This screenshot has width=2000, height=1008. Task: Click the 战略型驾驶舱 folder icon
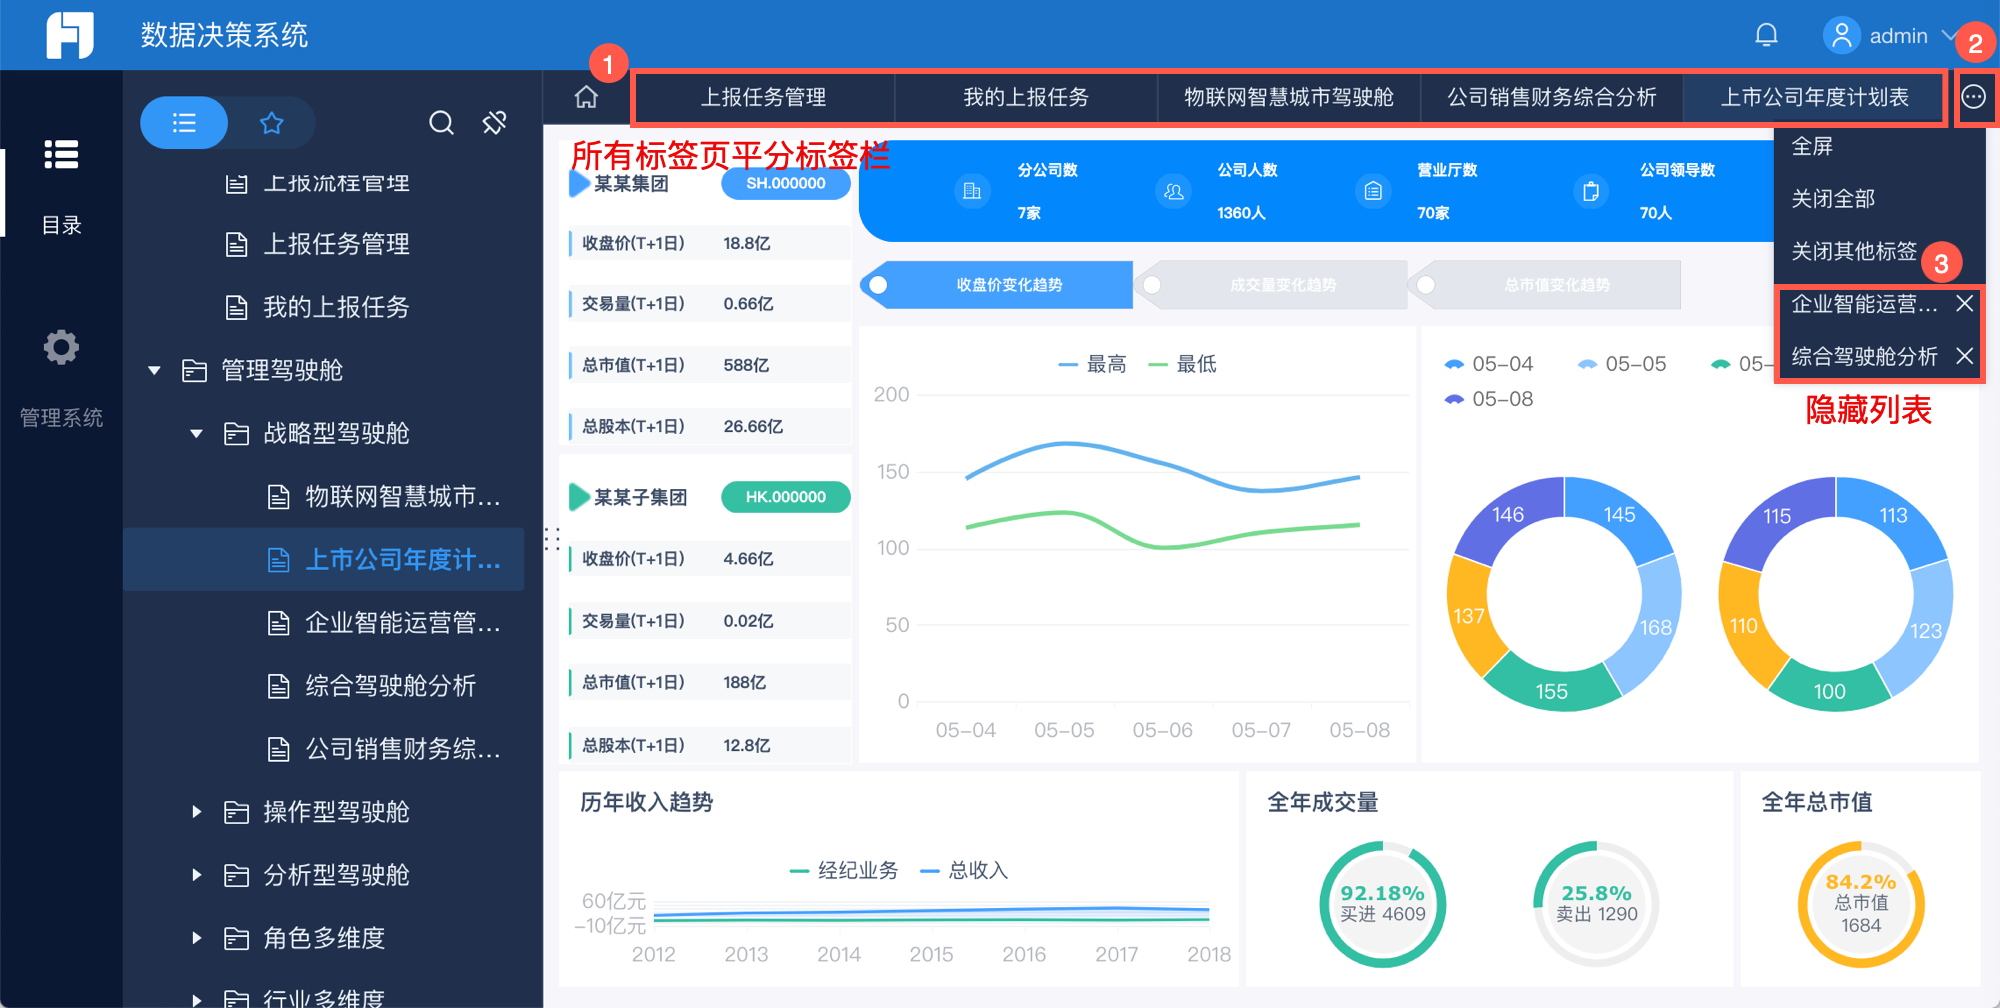(x=236, y=434)
